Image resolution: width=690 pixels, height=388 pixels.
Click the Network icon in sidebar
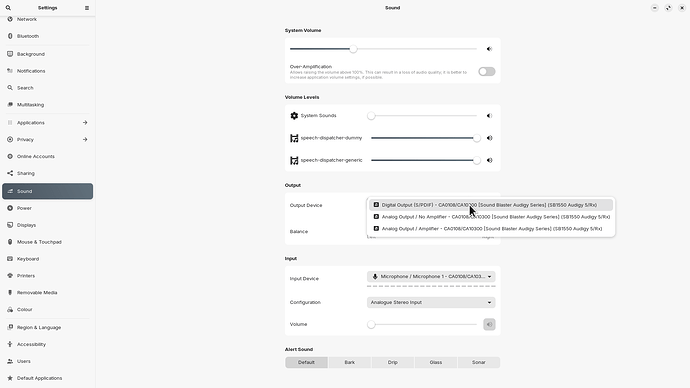[x=10, y=19]
